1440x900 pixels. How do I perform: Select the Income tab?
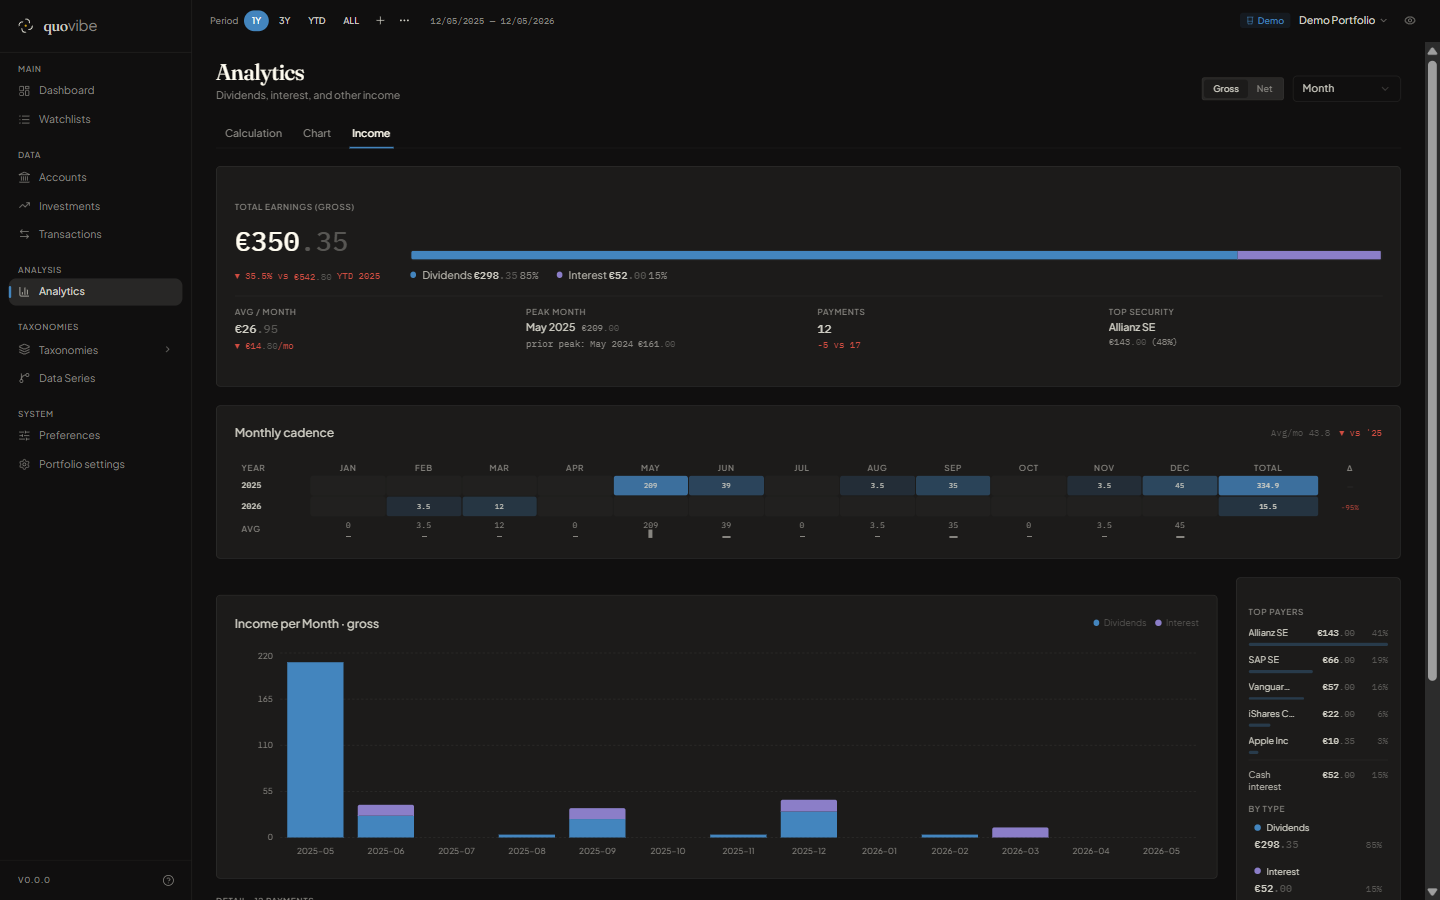point(371,134)
